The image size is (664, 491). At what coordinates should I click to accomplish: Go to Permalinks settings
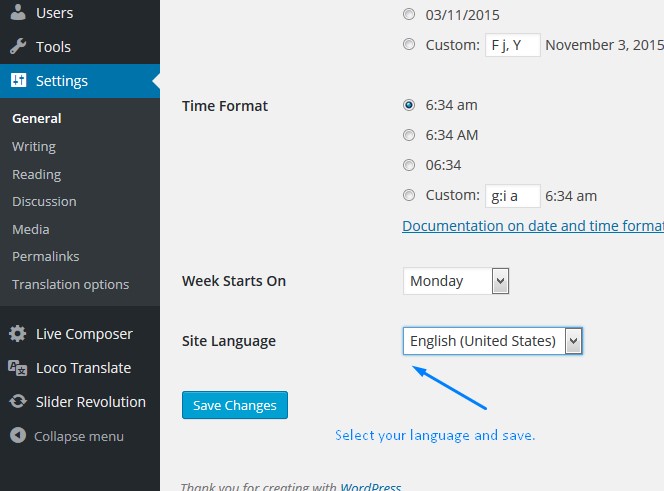pyautogui.click(x=45, y=256)
